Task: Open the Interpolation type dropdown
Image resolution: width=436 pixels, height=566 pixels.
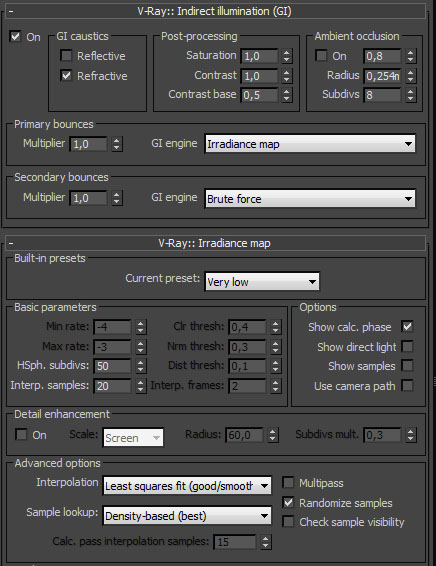Action: [187, 486]
